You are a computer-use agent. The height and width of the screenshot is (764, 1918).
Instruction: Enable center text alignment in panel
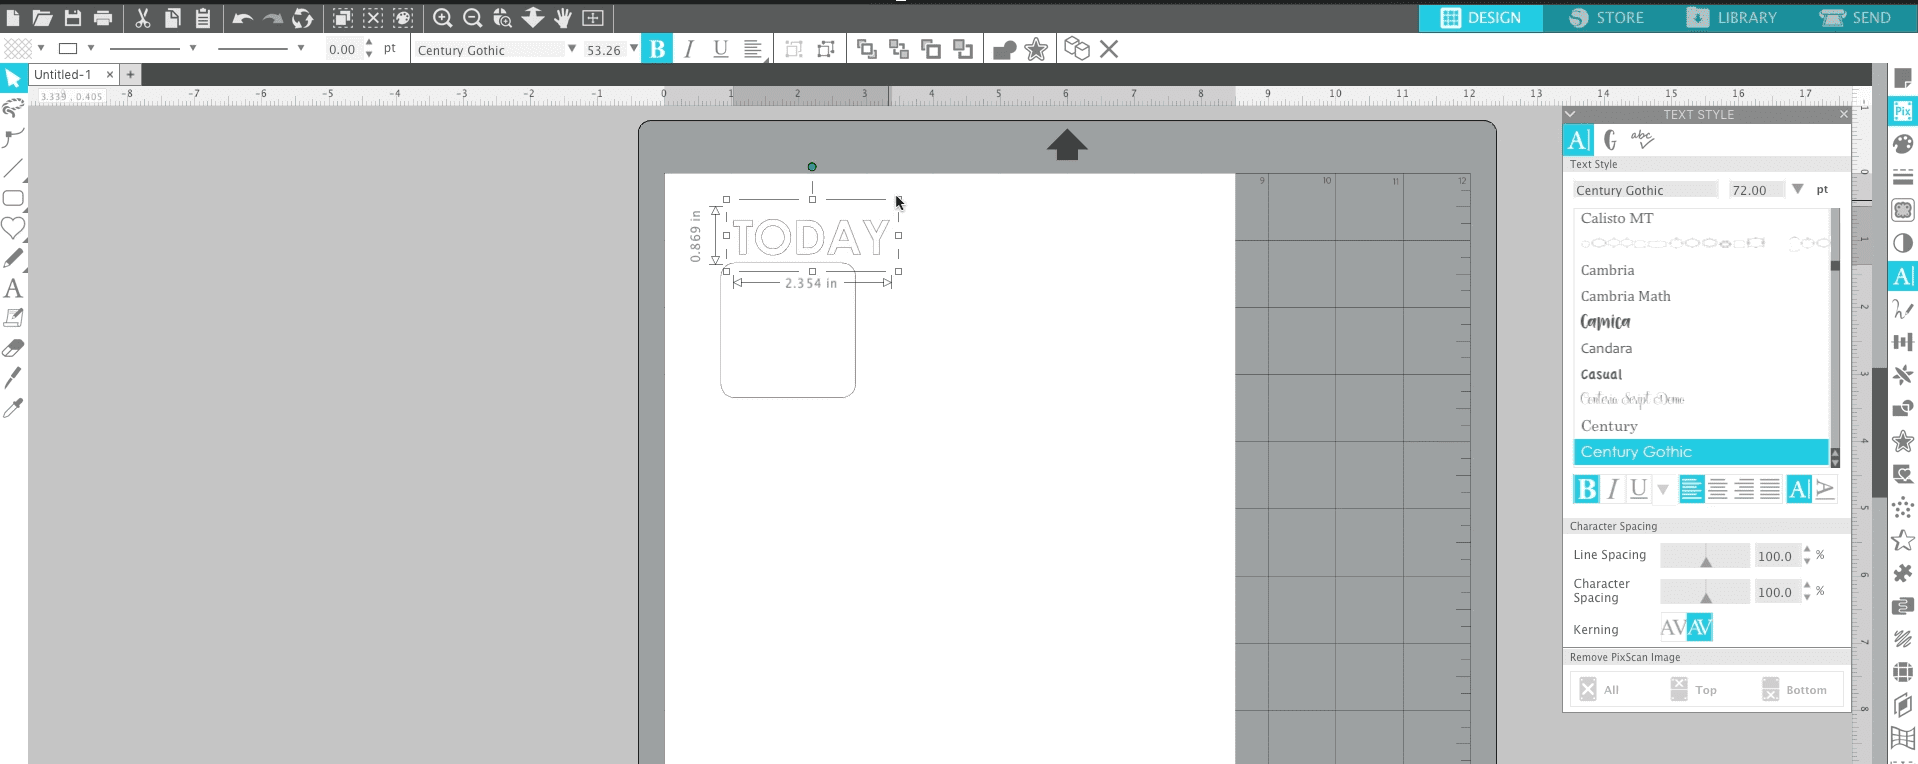[1718, 489]
